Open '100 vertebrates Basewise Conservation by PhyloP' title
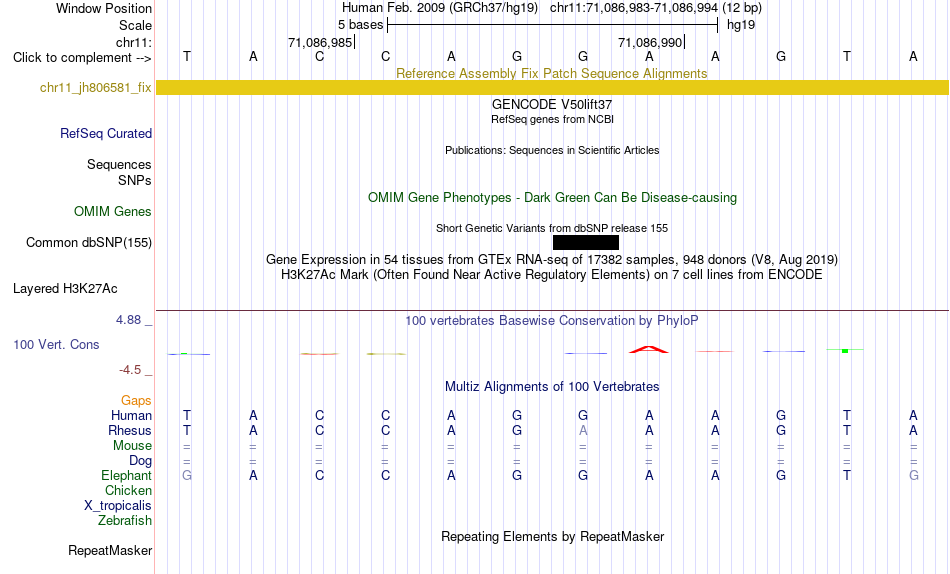The image size is (950, 574). (x=552, y=321)
